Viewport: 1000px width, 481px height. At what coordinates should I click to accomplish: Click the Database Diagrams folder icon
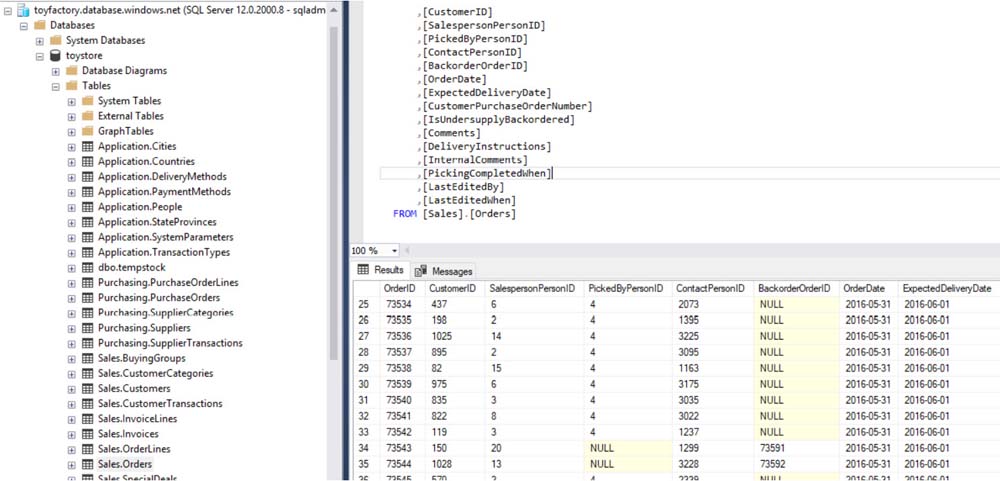pyautogui.click(x=72, y=71)
